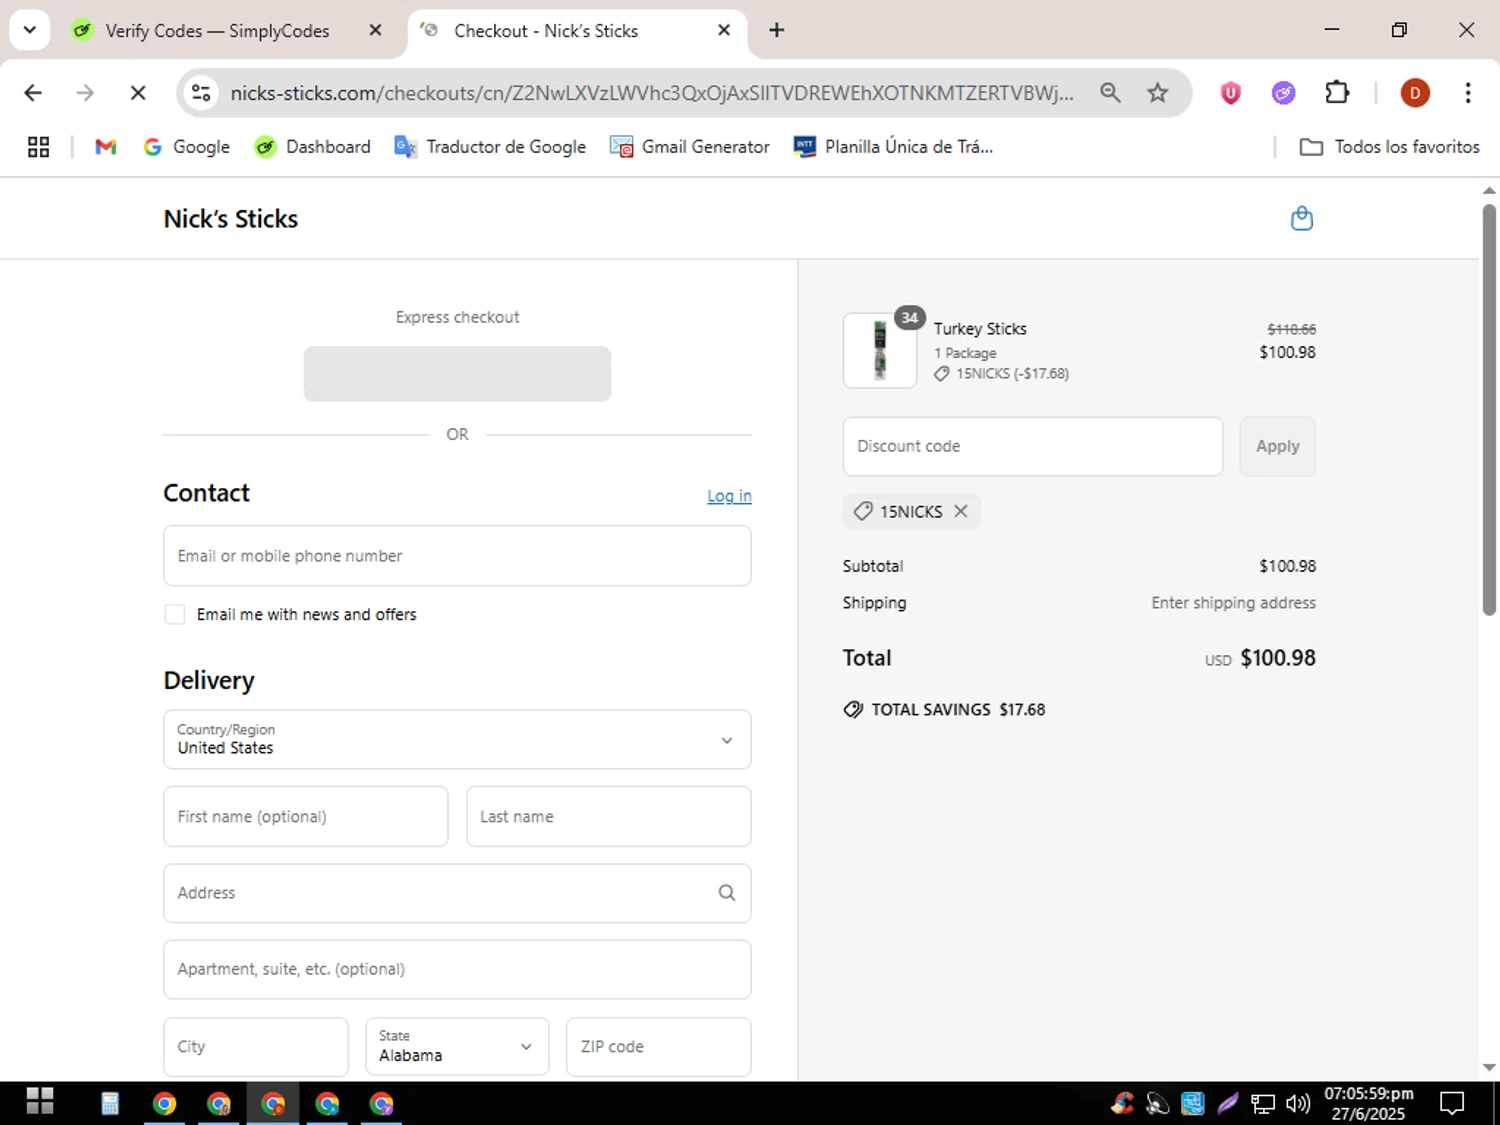This screenshot has width=1500, height=1125.
Task: Click the page vertical scrollbar
Action: (1489, 410)
